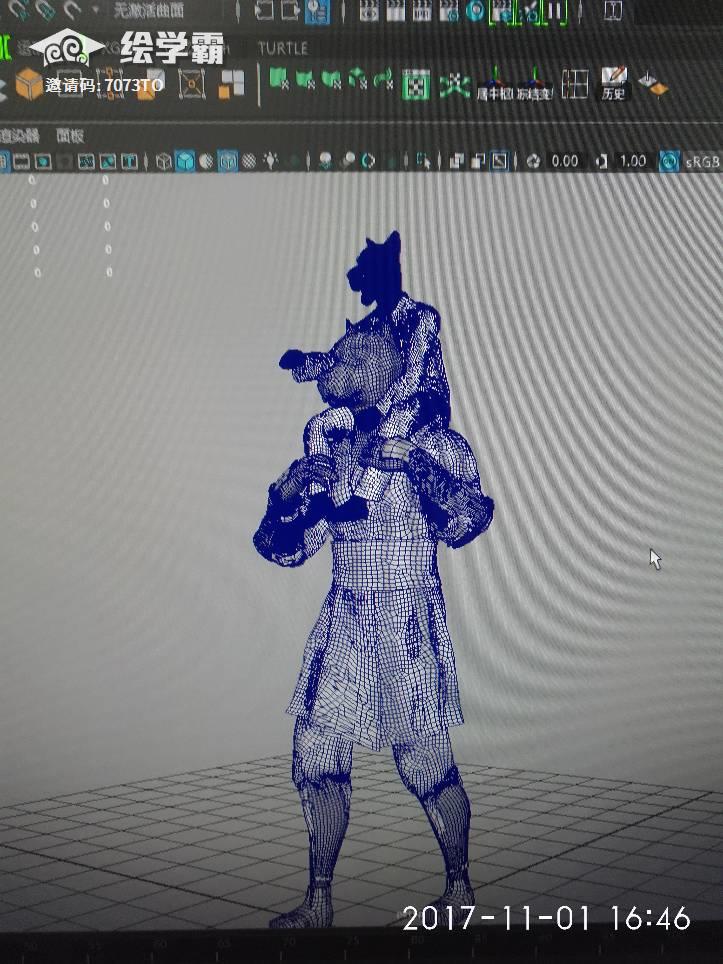Click the orange plane with arrow shelf icon

pos(653,85)
